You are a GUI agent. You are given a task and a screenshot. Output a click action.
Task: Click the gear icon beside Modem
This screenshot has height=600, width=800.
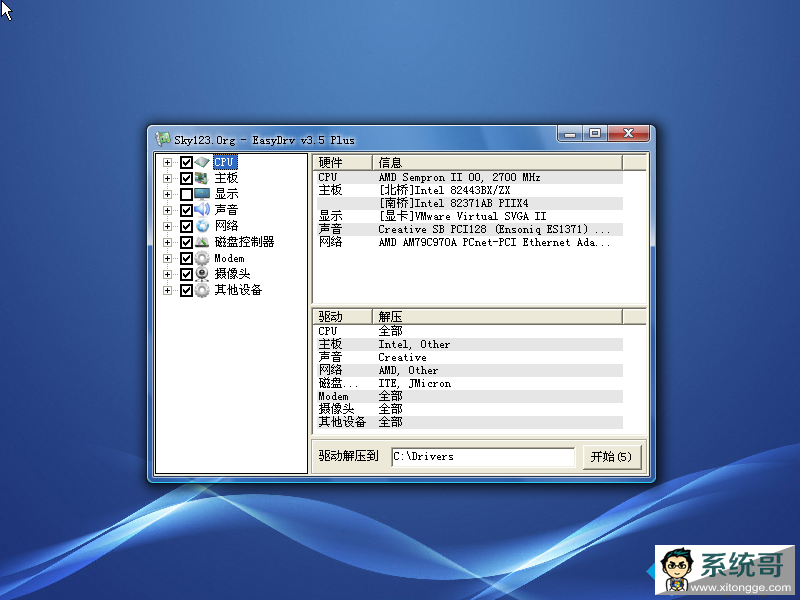pyautogui.click(x=202, y=258)
